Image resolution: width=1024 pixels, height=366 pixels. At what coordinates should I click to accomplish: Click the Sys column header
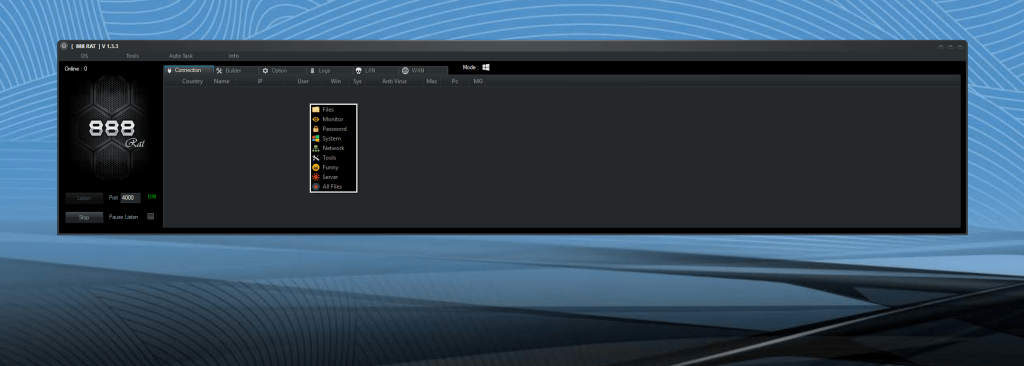(x=357, y=81)
